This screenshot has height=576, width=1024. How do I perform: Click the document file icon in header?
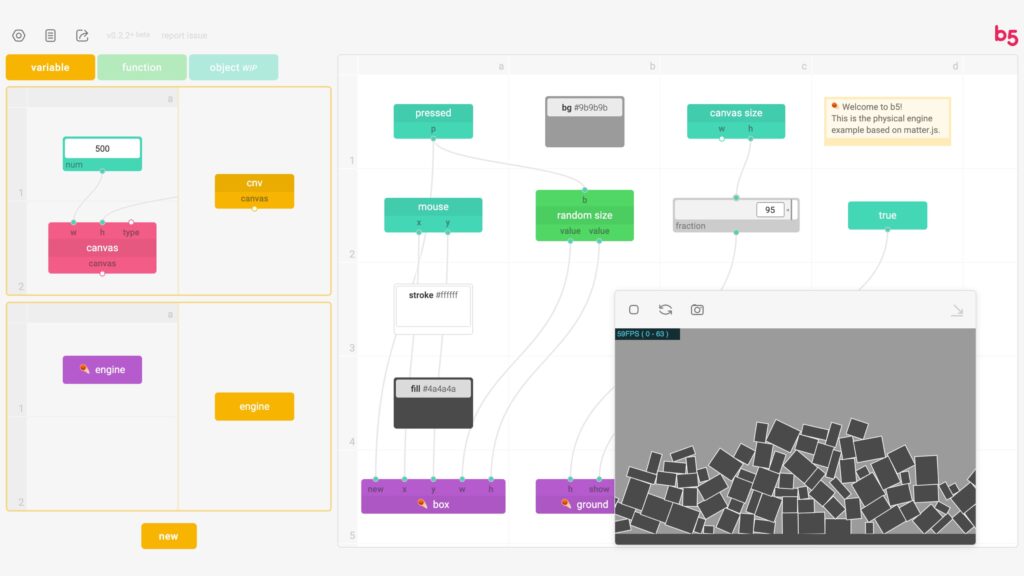[x=50, y=35]
